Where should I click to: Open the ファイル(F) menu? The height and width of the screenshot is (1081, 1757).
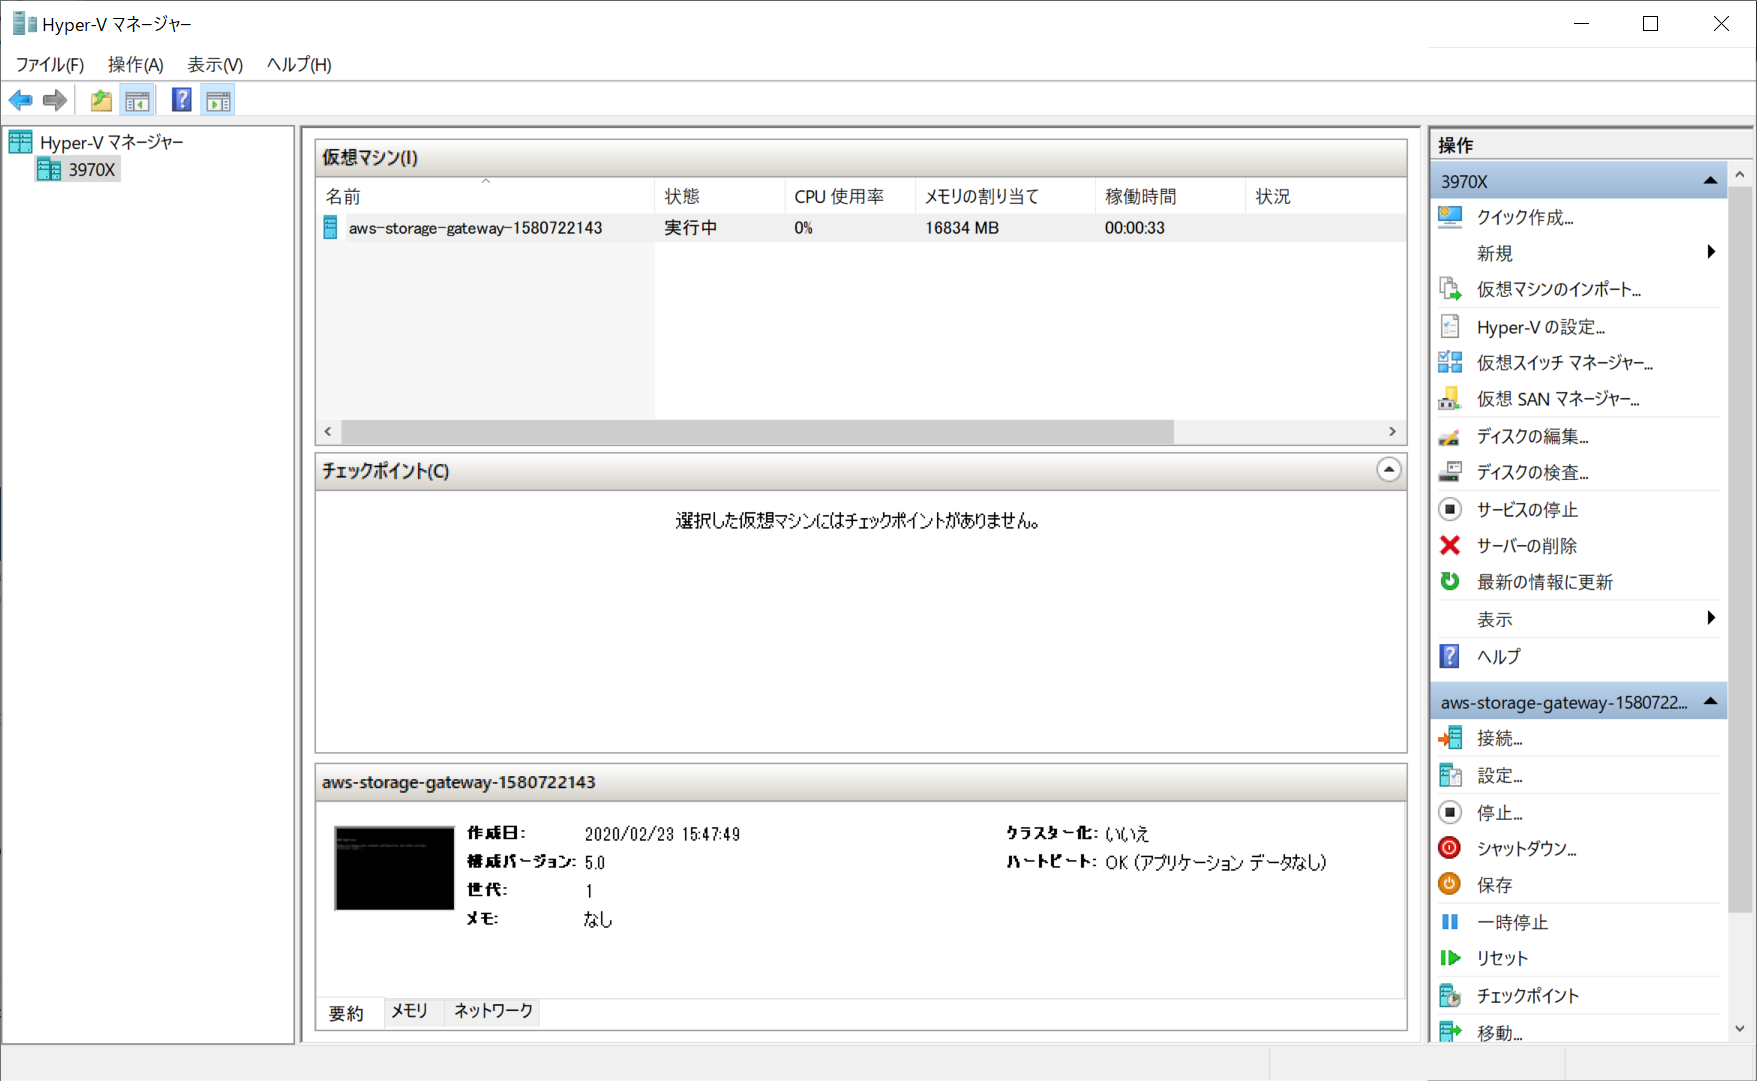tap(50, 64)
